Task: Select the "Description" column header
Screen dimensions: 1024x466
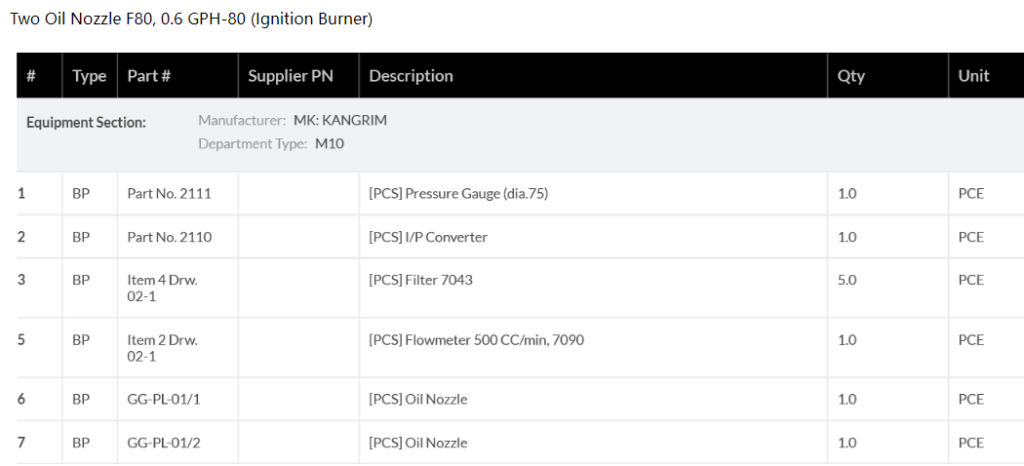Action: 411,76
